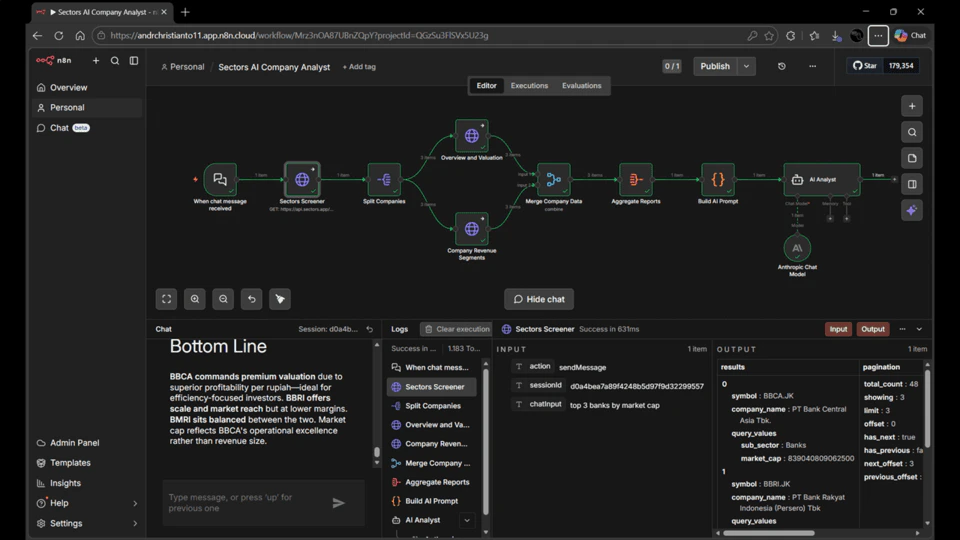Select the Merge Company Data node
The width and height of the screenshot is (960, 540).
(x=553, y=179)
